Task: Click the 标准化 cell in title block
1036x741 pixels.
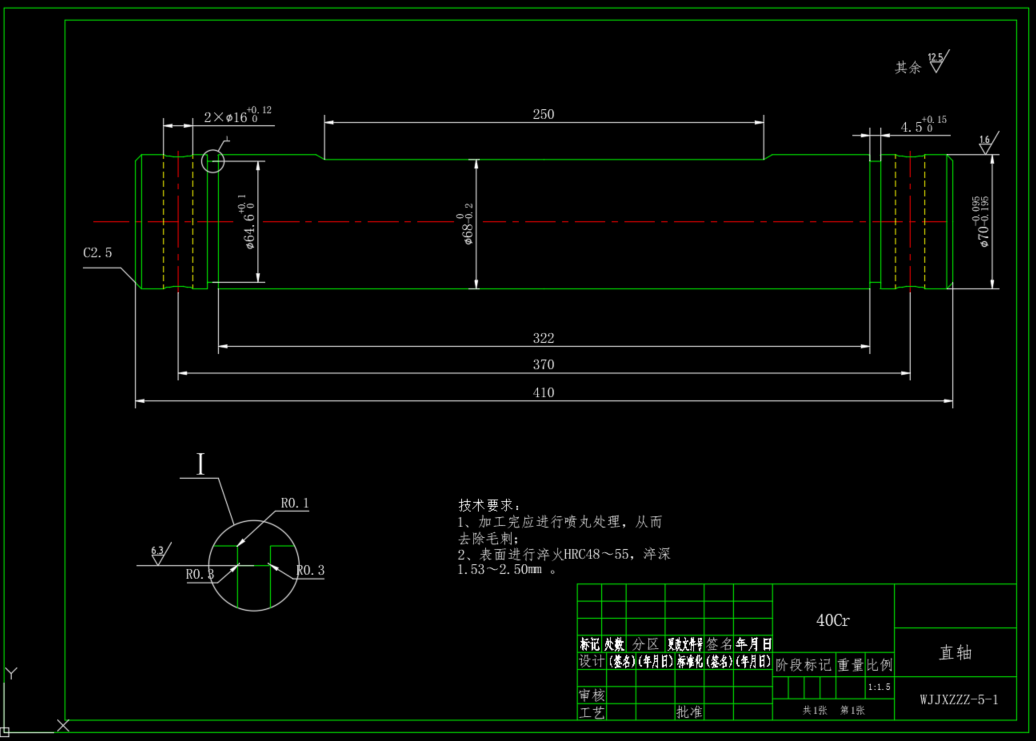Action: [689, 661]
